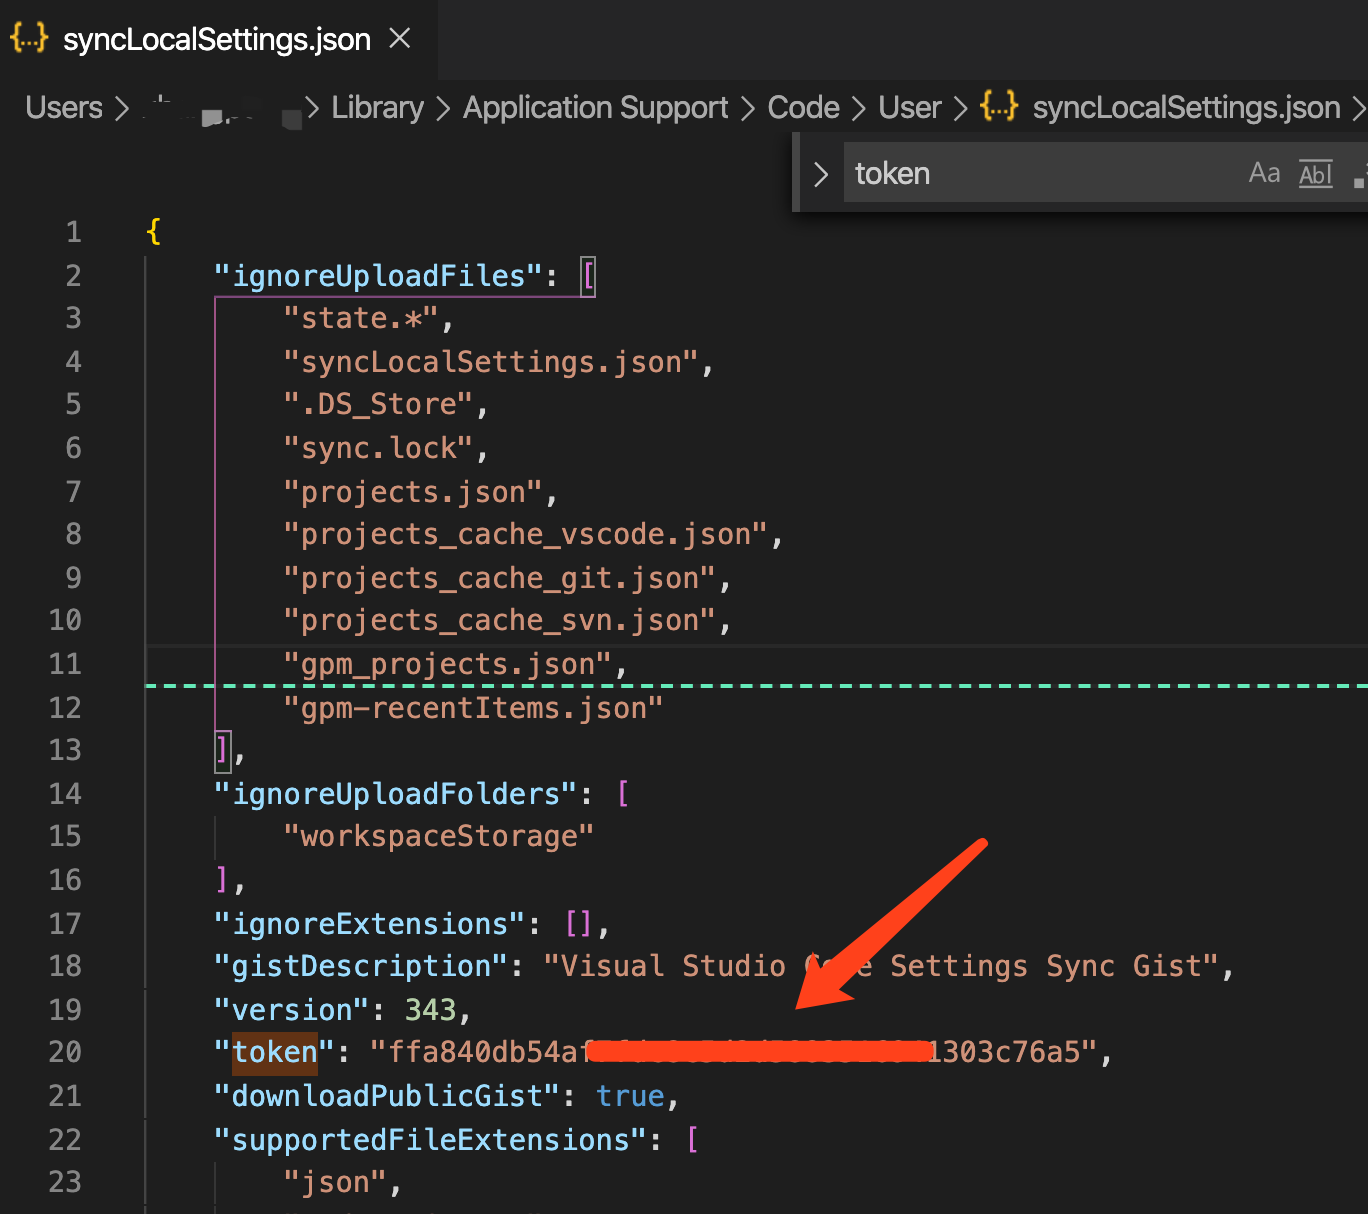This screenshot has width=1368, height=1214.
Task: Click the true value of downloadPublicGist
Action: (631, 1097)
